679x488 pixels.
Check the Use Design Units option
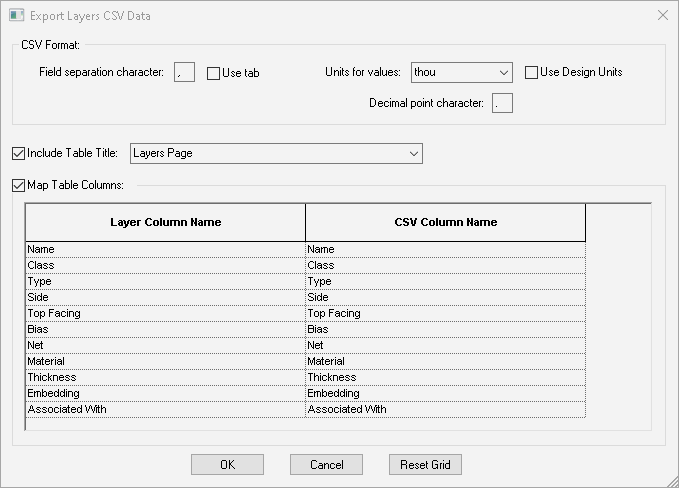point(532,72)
